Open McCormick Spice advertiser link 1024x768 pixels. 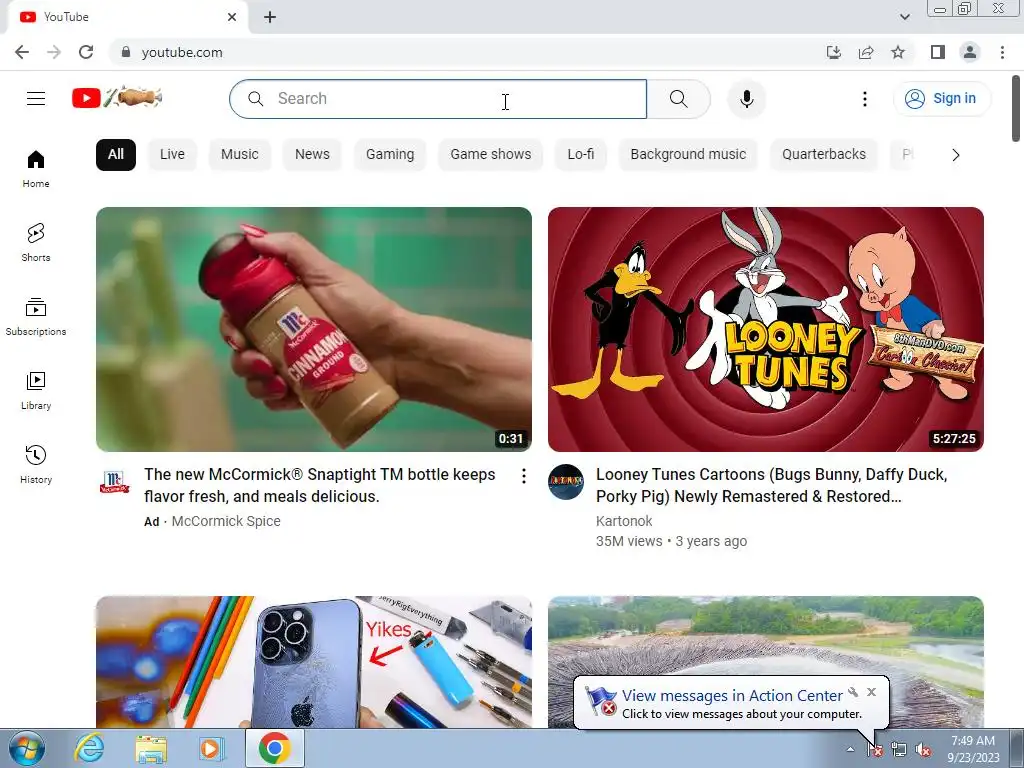(226, 521)
